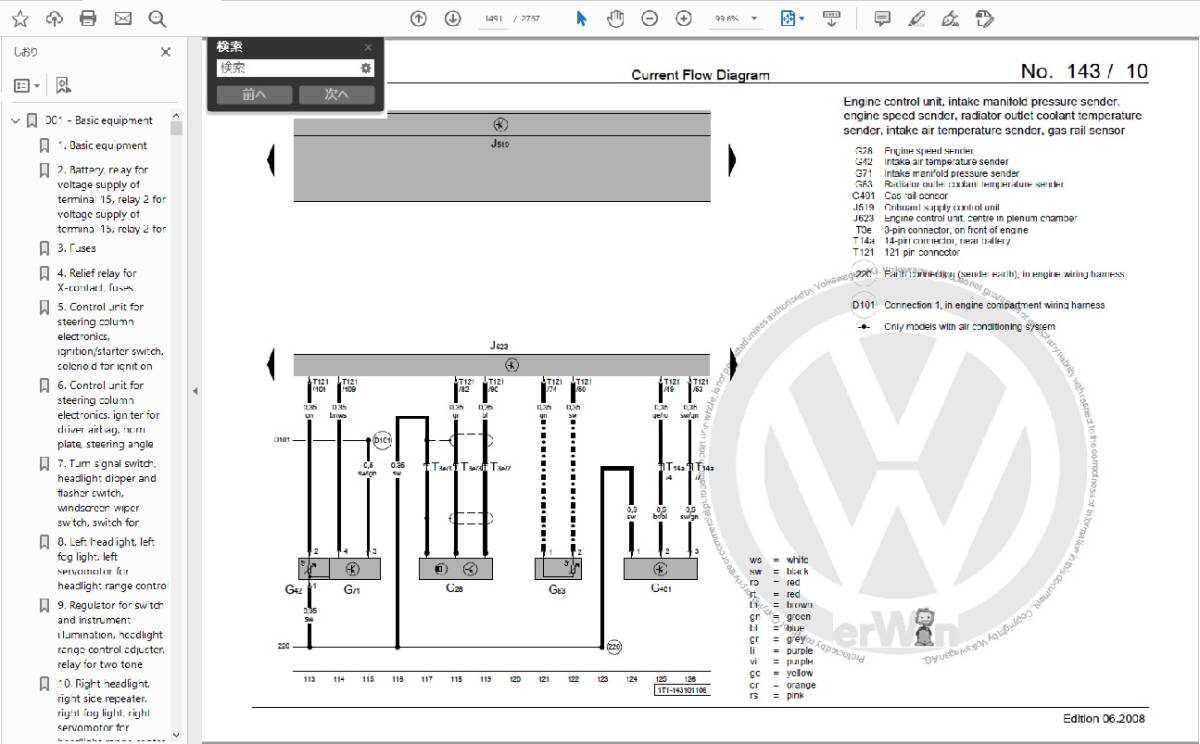
Task: Click the star bookmark icon
Action: (x=21, y=19)
